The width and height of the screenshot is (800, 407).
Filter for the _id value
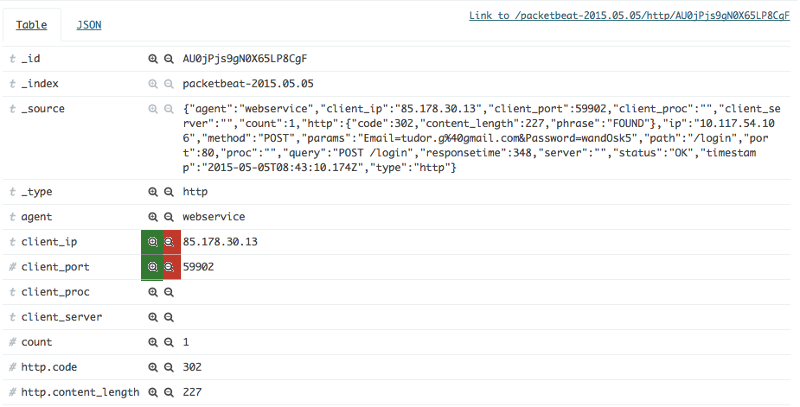pyautogui.click(x=153, y=59)
